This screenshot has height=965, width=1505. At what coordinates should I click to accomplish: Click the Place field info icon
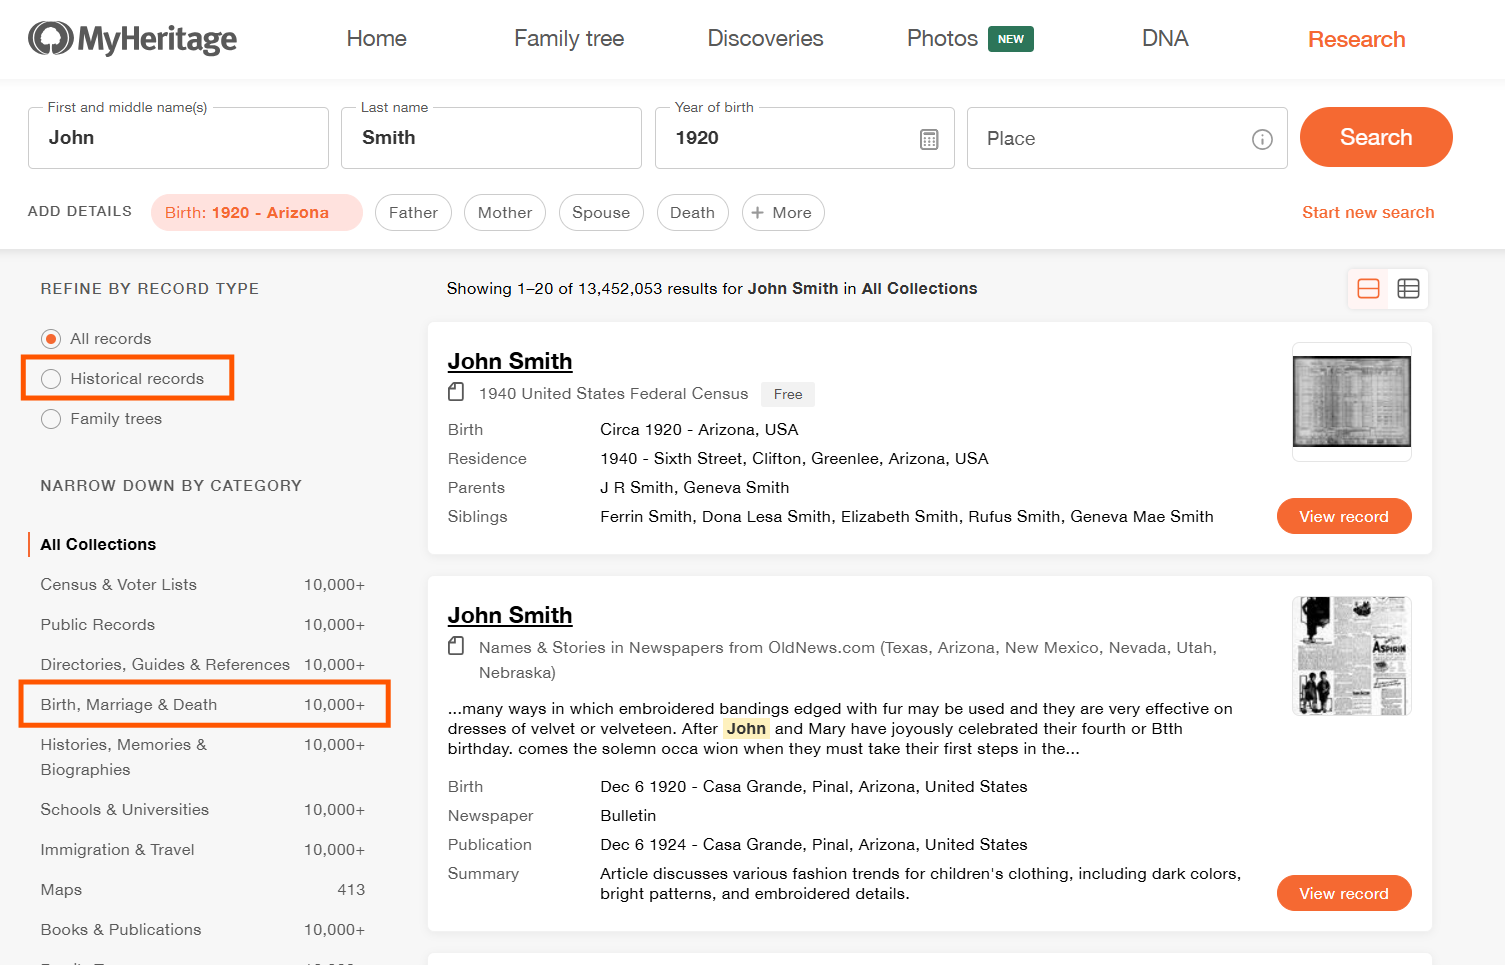(1262, 139)
